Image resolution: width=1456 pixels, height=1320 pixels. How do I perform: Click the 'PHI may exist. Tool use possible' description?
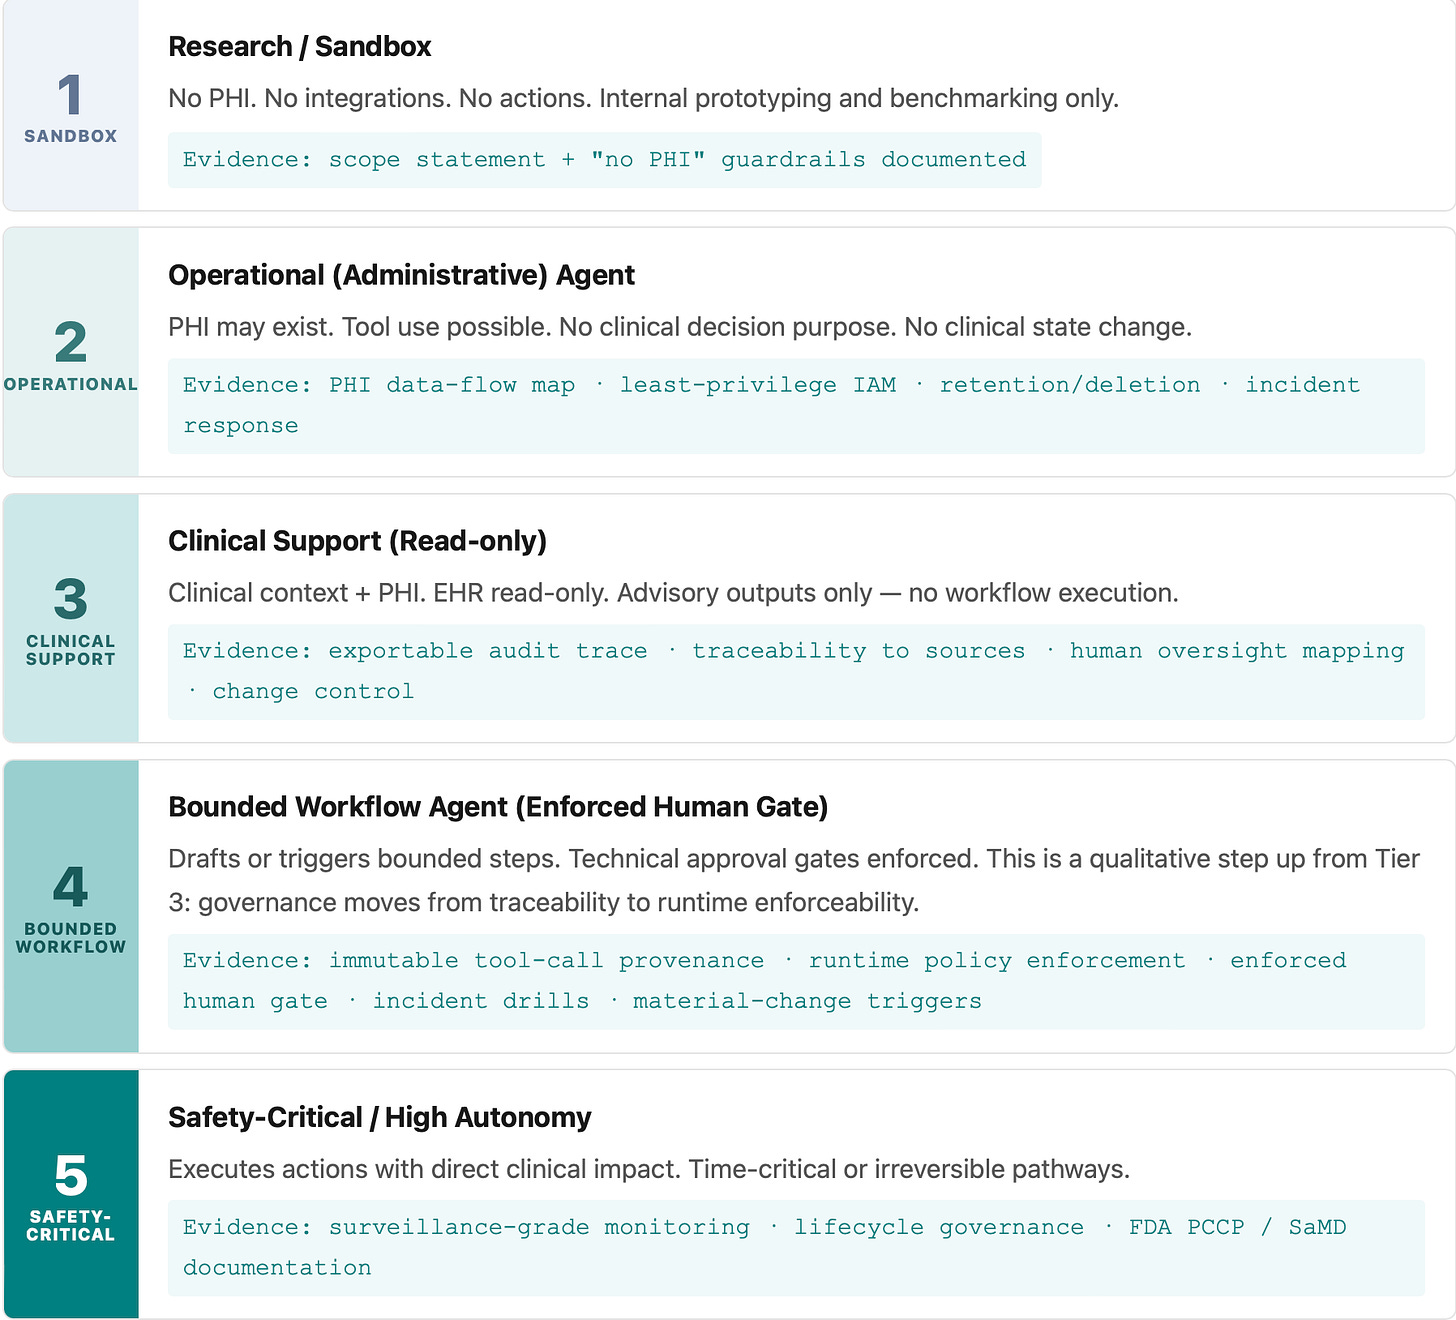coord(680,327)
